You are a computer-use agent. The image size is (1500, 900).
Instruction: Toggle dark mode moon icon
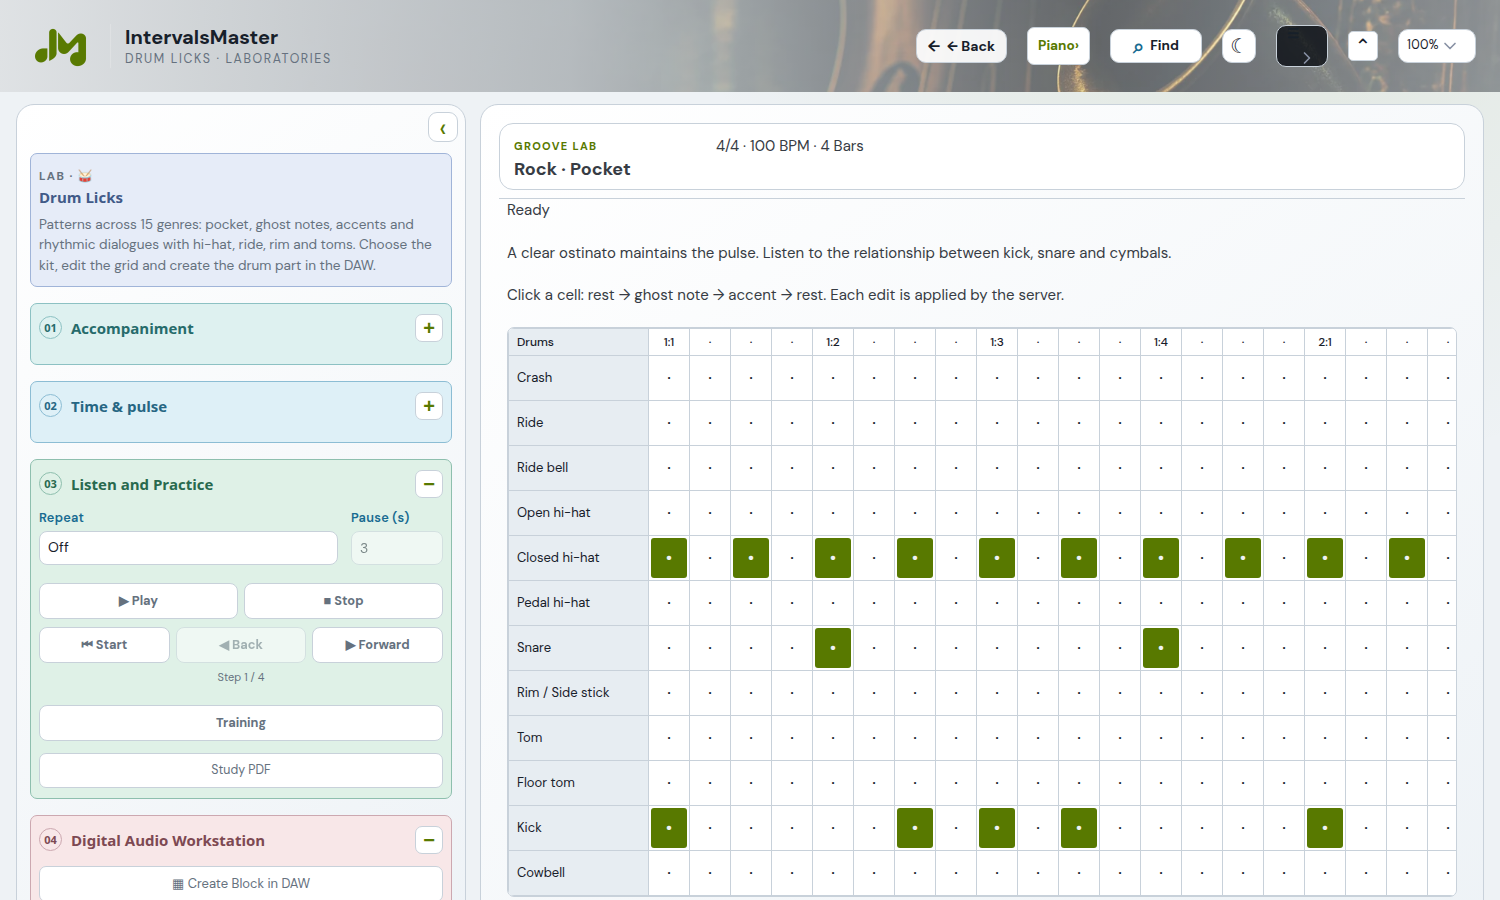coord(1239,46)
